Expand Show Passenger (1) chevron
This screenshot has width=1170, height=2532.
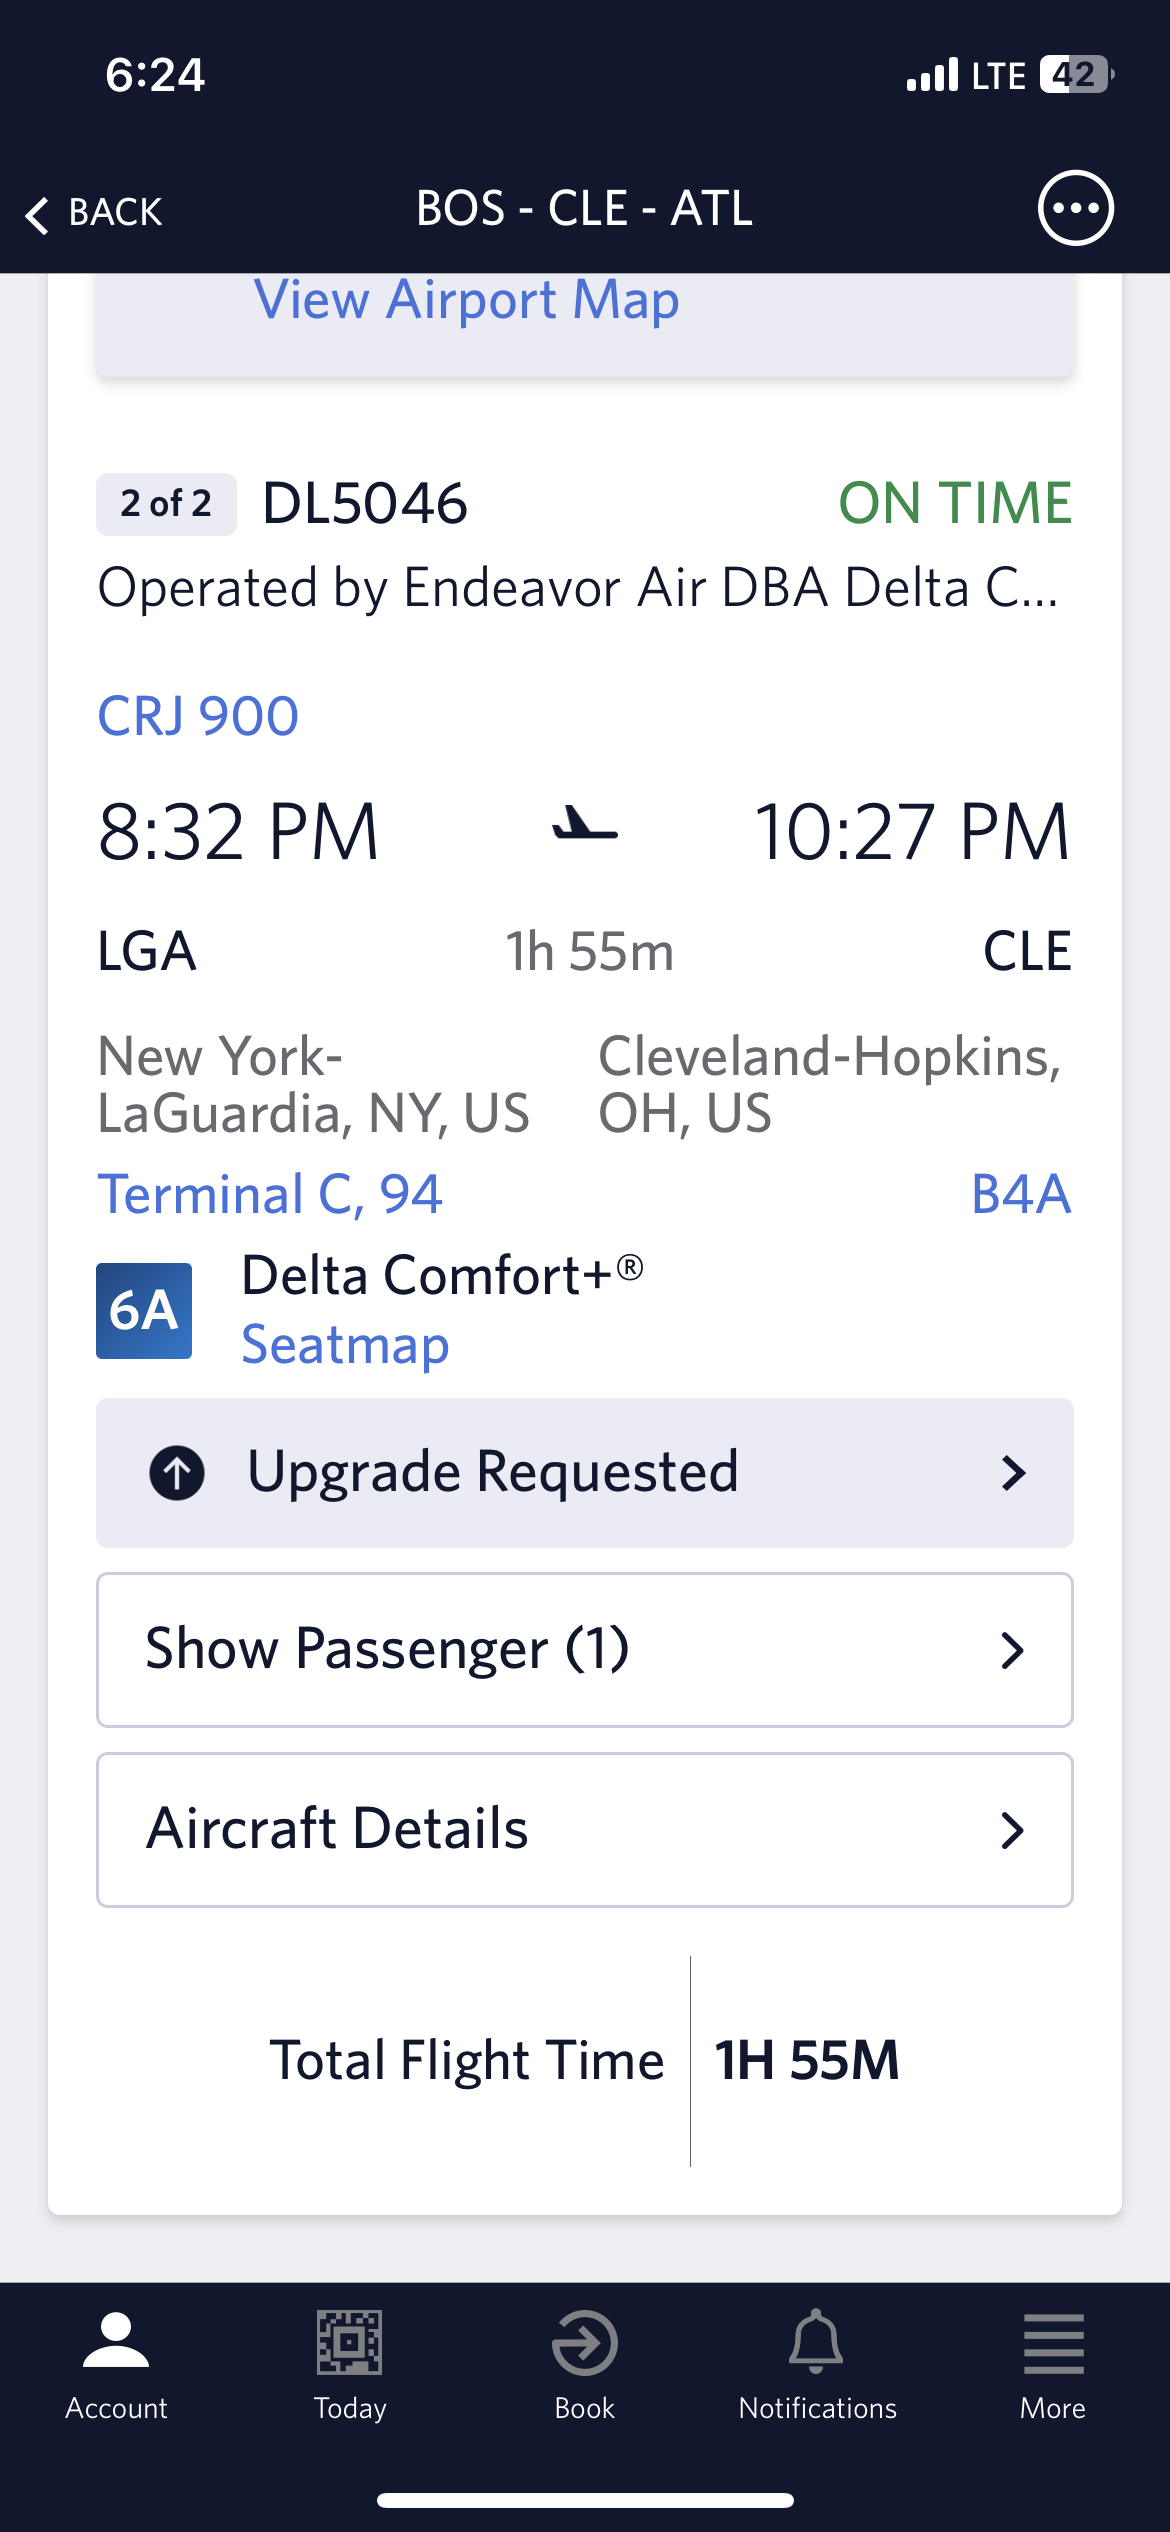pos(1012,1651)
